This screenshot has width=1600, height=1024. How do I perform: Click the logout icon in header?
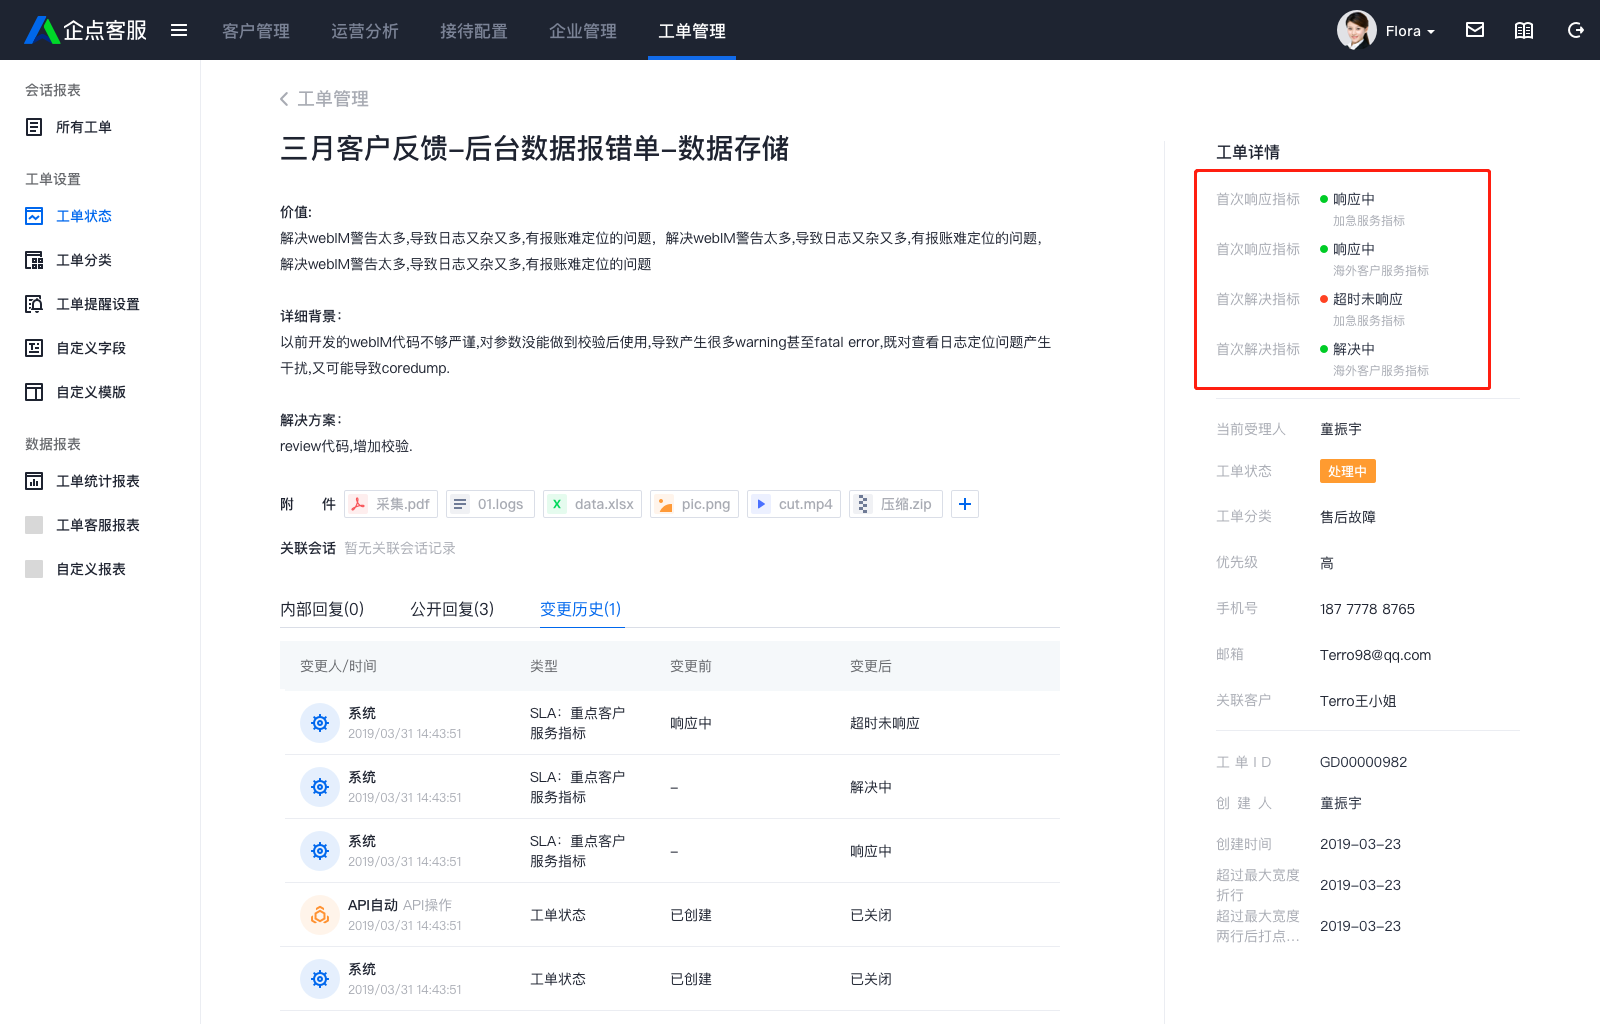tap(1575, 30)
